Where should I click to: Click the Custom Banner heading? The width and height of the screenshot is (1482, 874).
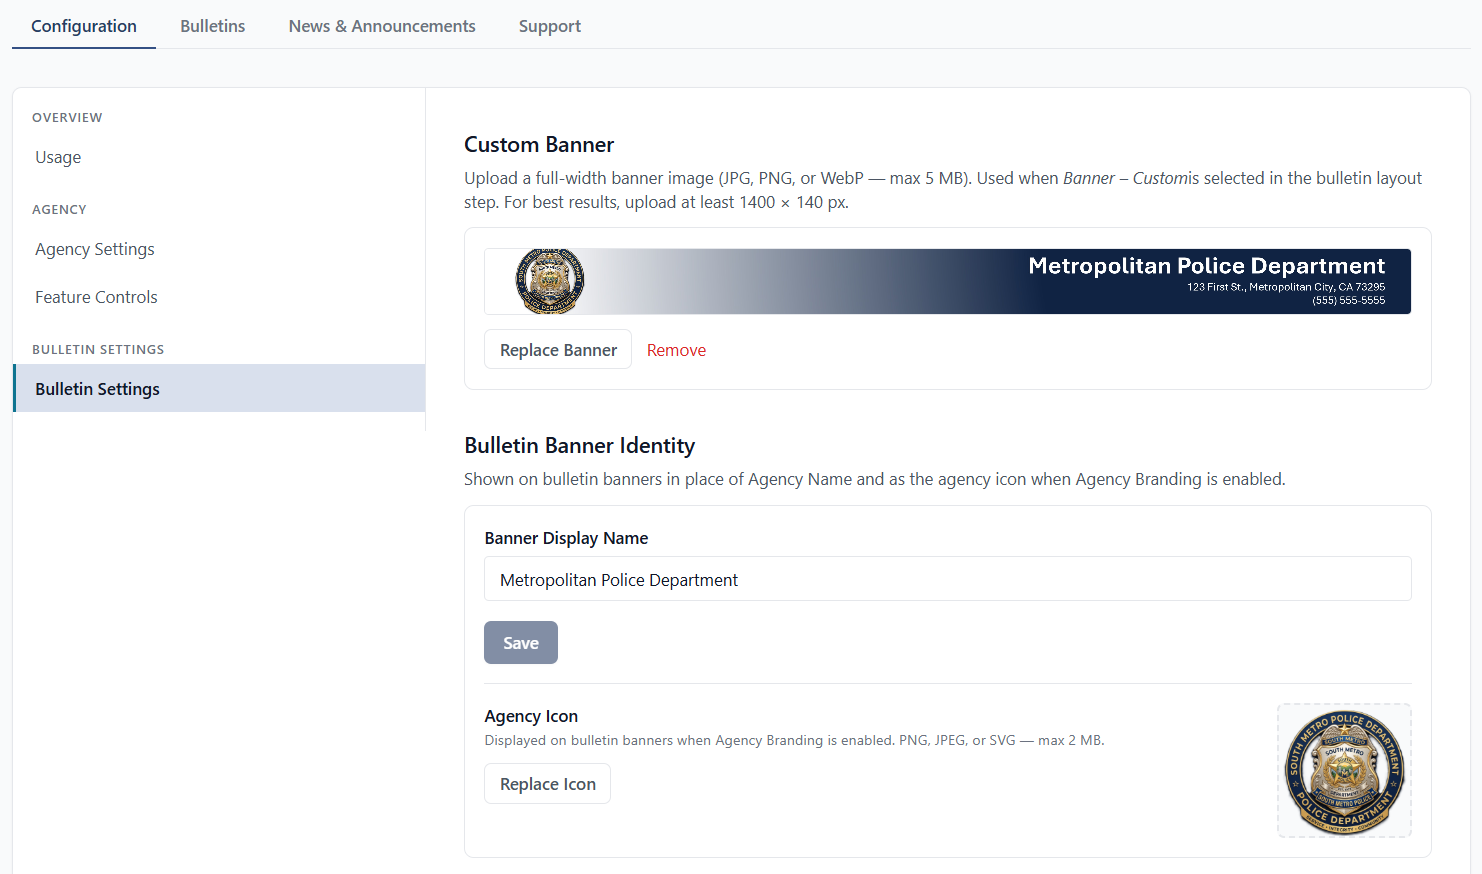coord(539,144)
